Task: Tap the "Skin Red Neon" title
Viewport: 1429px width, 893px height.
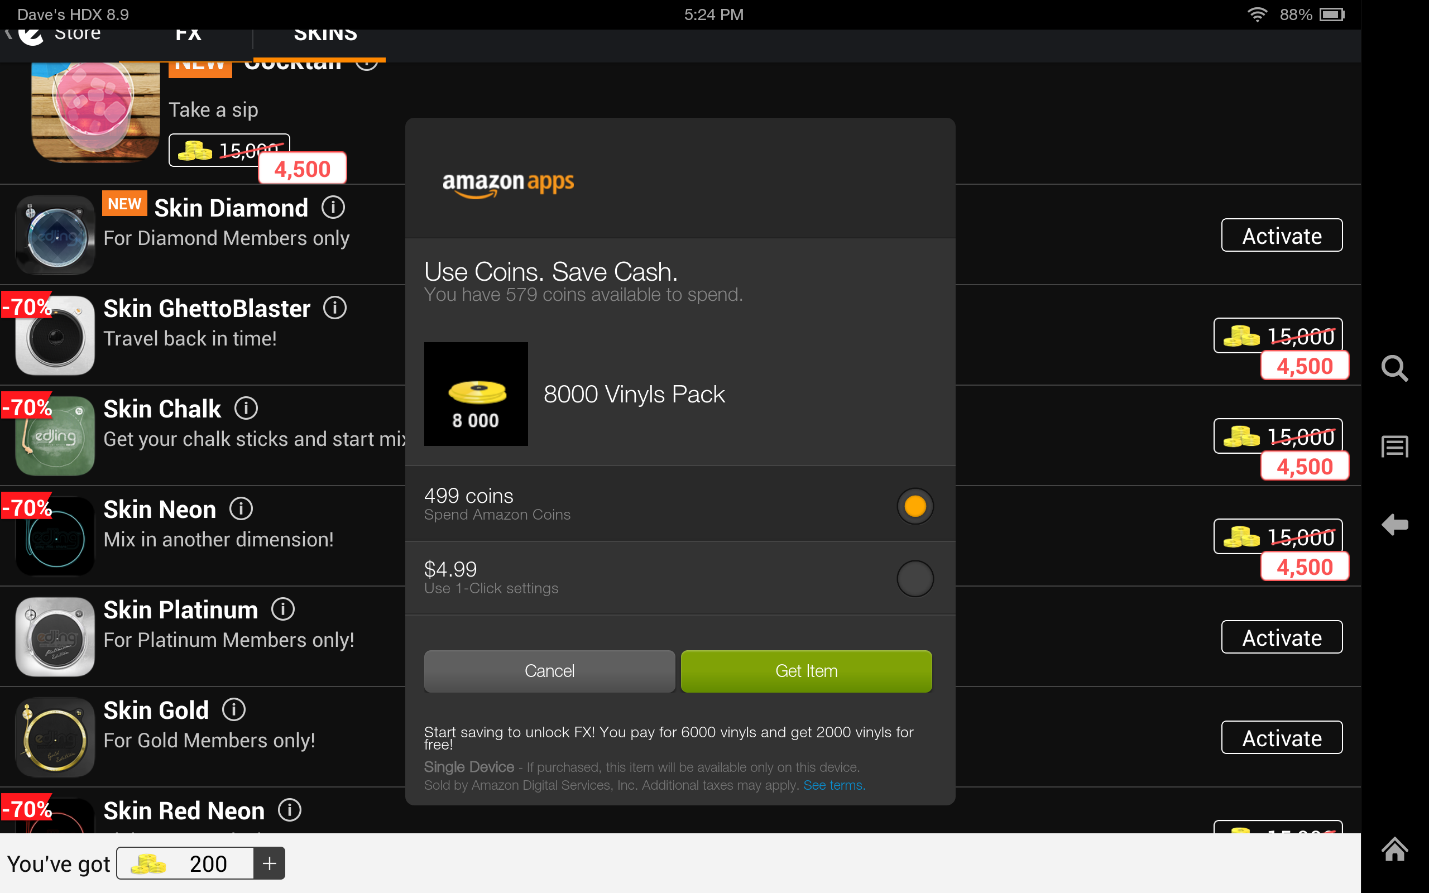Action: (x=184, y=810)
